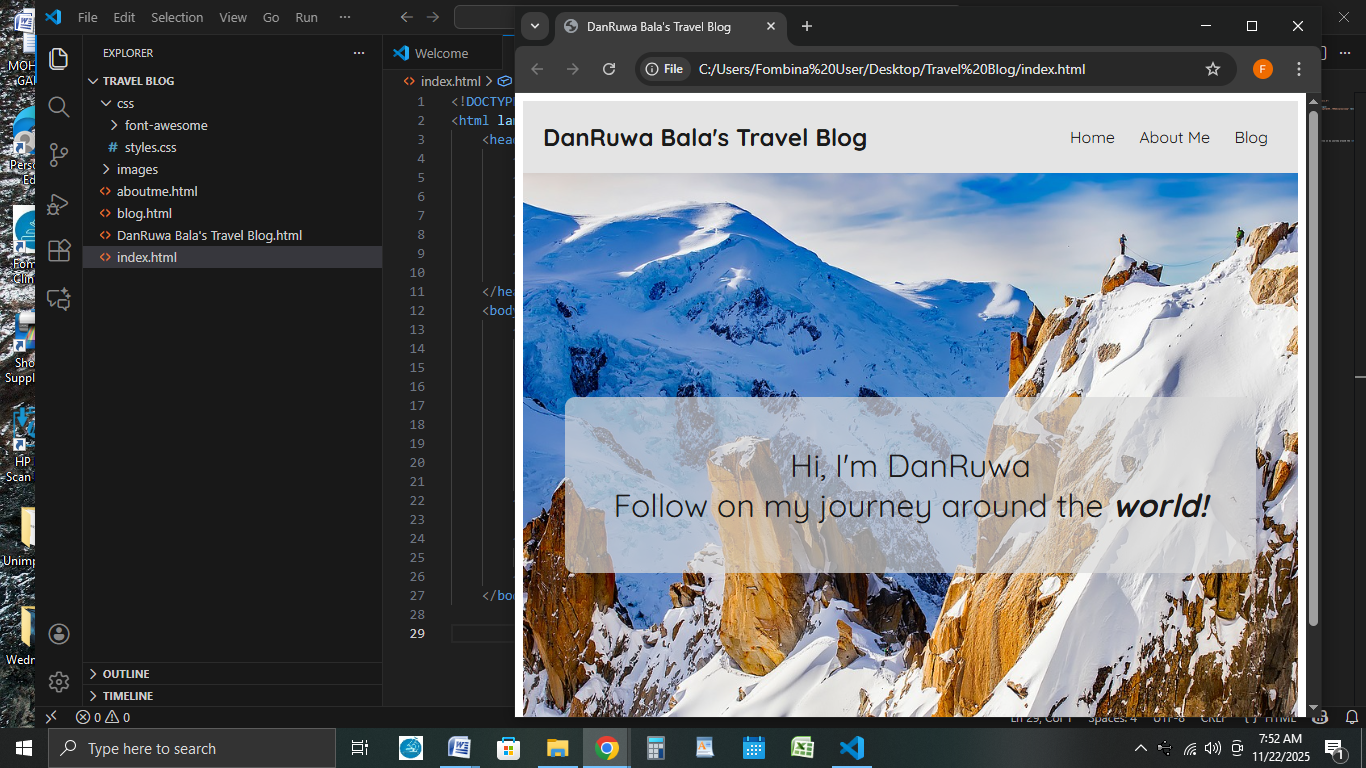Click the Chrome back arrow button
1366x768 pixels.
tap(537, 69)
